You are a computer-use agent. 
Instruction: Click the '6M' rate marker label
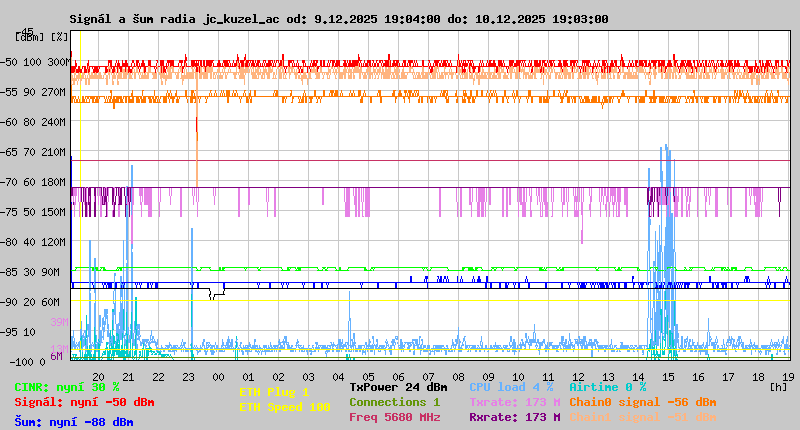pyautogui.click(x=56, y=356)
